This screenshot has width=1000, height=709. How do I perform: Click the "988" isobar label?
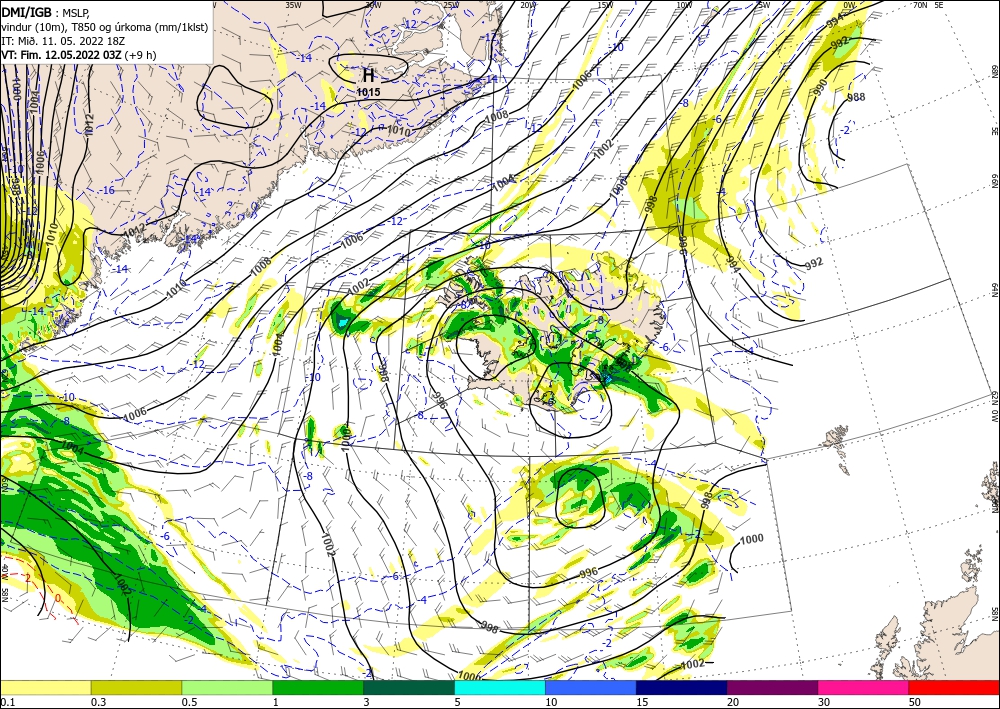click(x=857, y=97)
